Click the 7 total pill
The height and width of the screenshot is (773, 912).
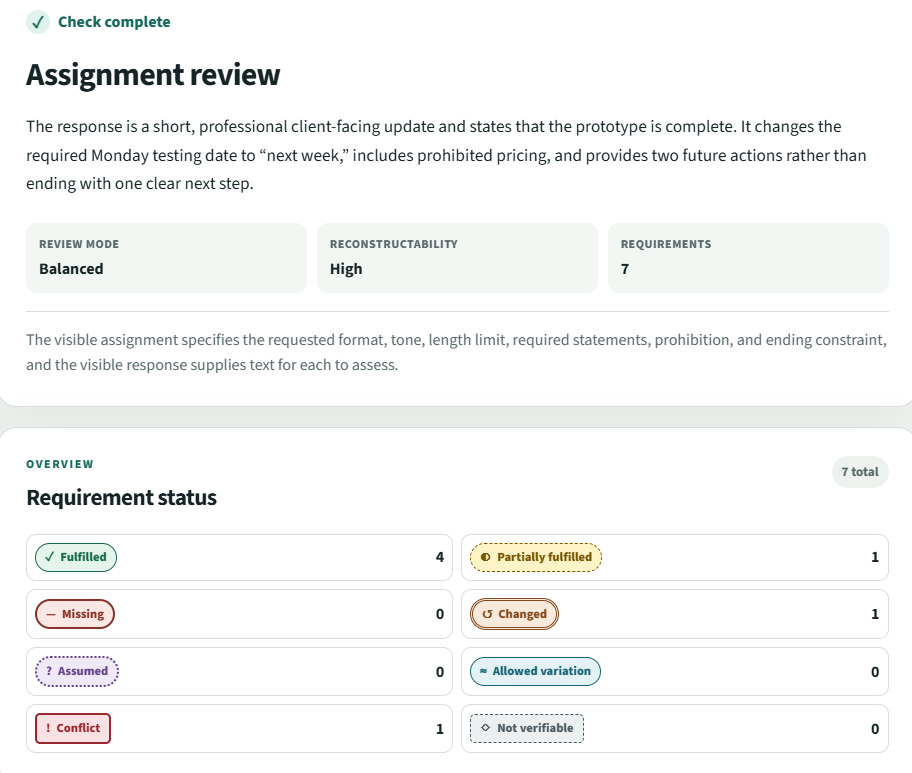pyautogui.click(x=860, y=472)
